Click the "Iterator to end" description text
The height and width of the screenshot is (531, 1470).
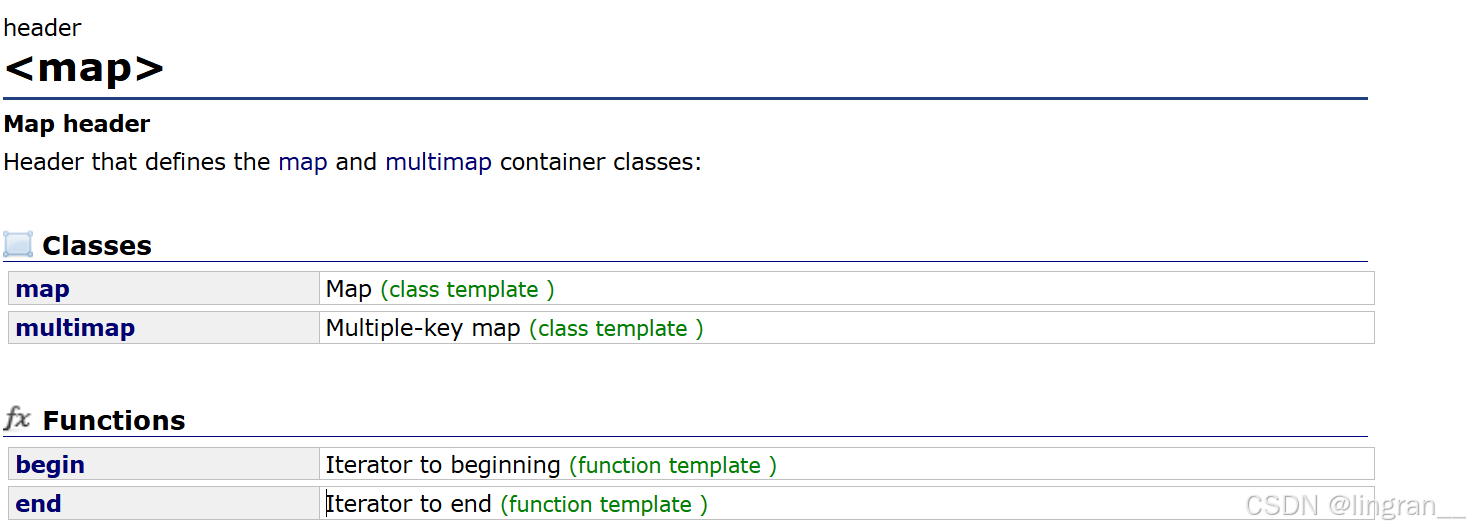pos(409,504)
